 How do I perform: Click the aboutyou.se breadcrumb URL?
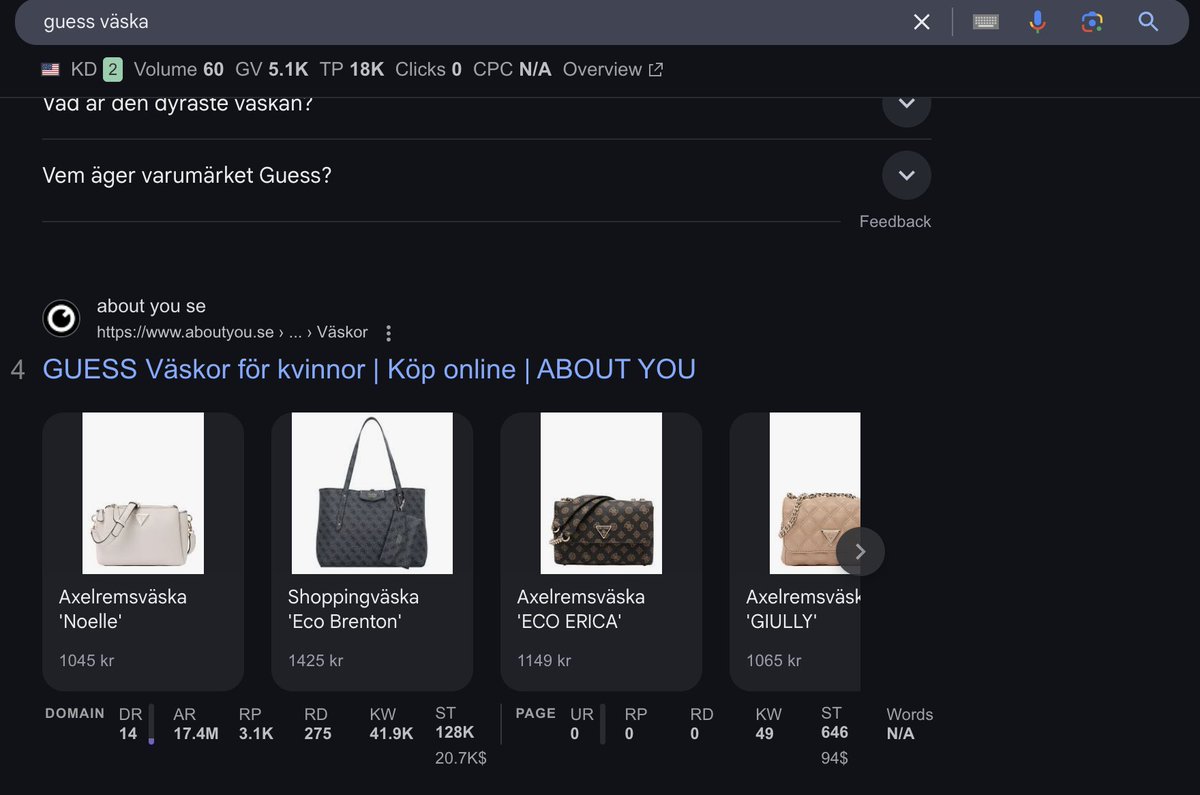[232, 332]
